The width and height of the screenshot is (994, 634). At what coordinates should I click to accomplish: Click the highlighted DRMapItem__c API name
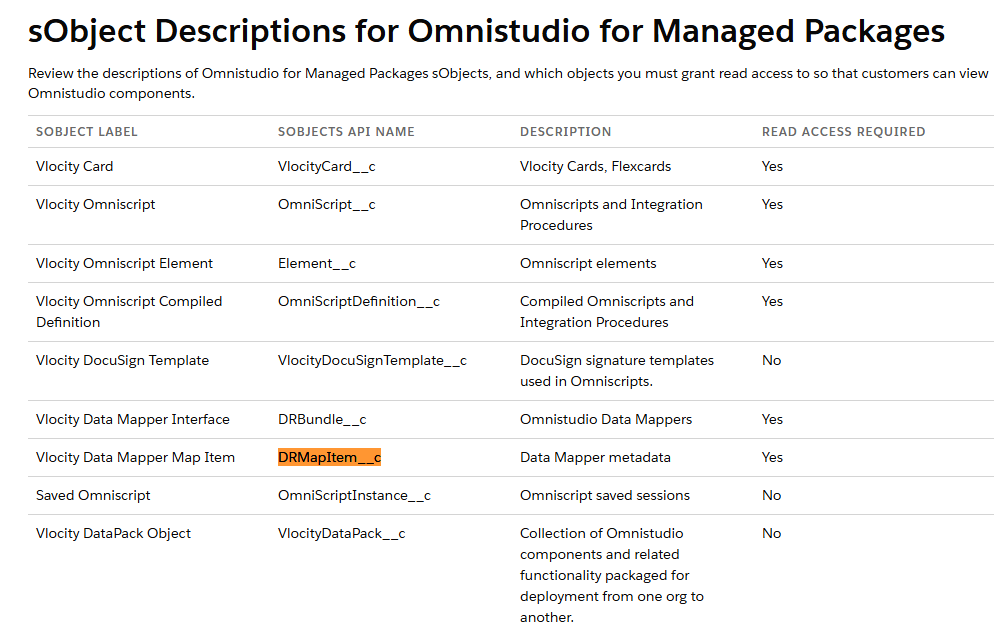click(x=329, y=457)
